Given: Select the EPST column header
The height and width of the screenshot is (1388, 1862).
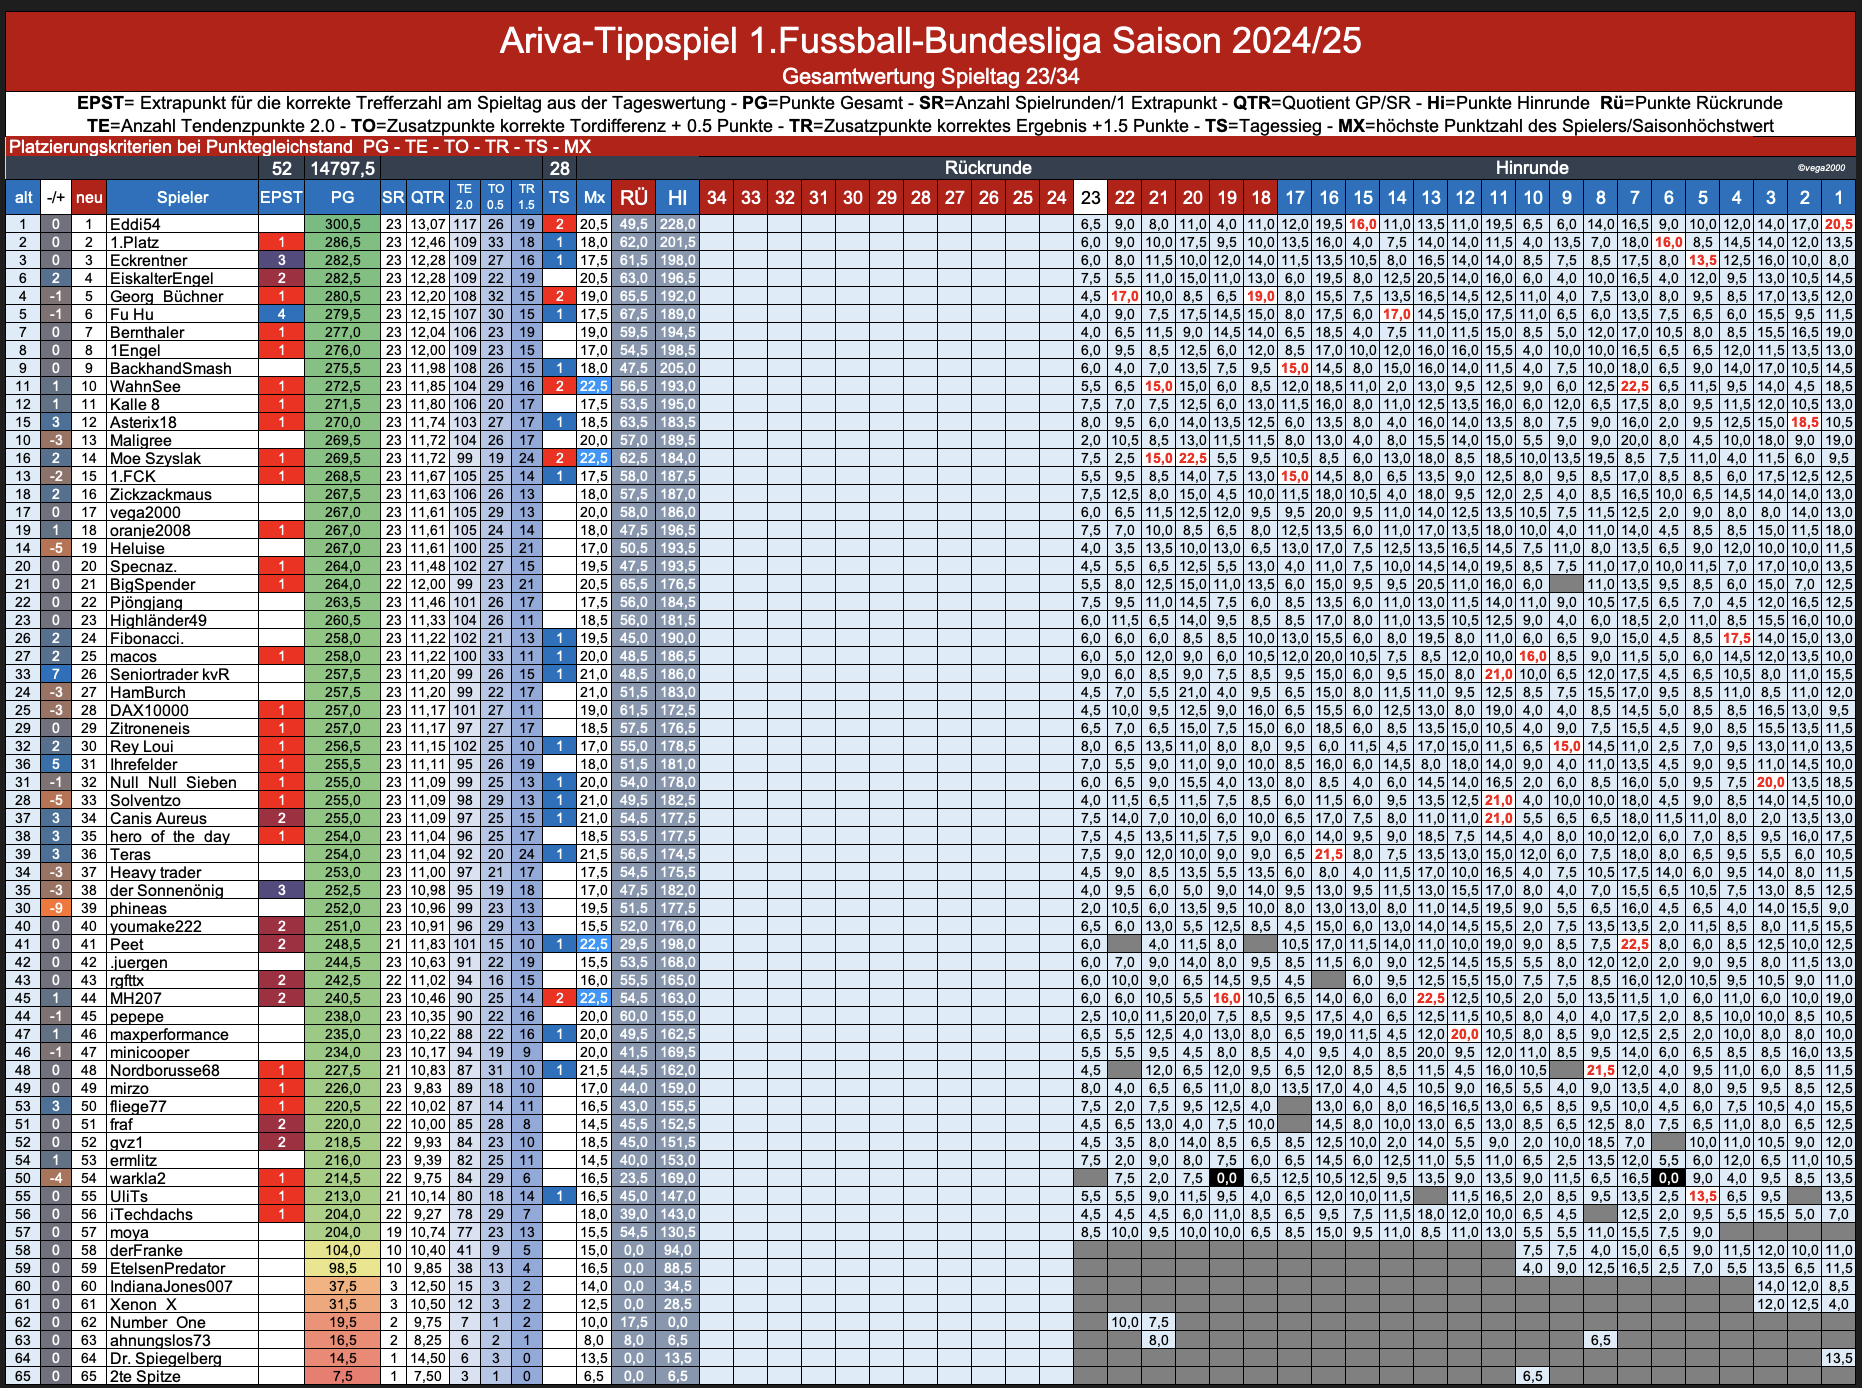Looking at the screenshot, I should pyautogui.click(x=281, y=197).
